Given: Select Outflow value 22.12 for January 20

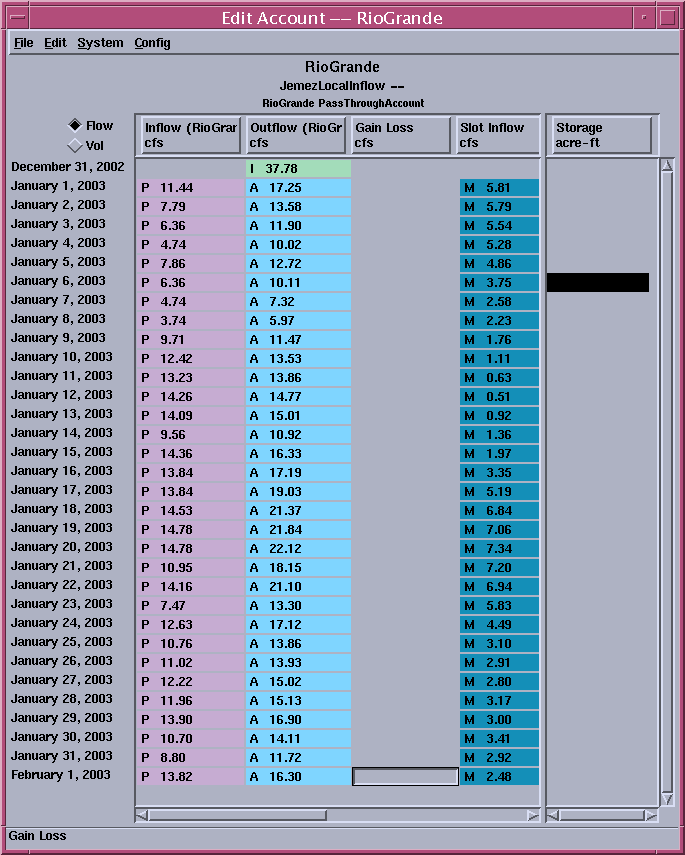Looking at the screenshot, I should pos(298,549).
